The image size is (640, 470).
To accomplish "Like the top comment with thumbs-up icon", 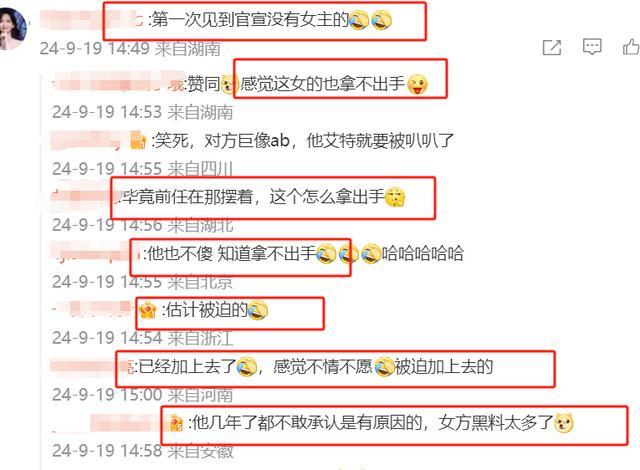I will [631, 47].
